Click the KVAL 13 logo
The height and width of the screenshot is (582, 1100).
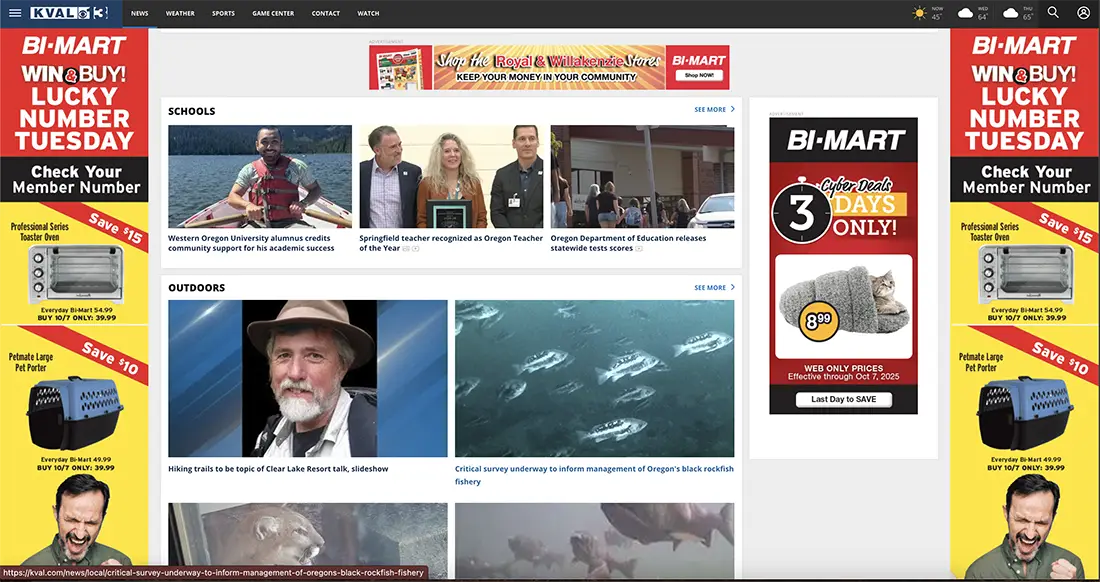(69, 13)
